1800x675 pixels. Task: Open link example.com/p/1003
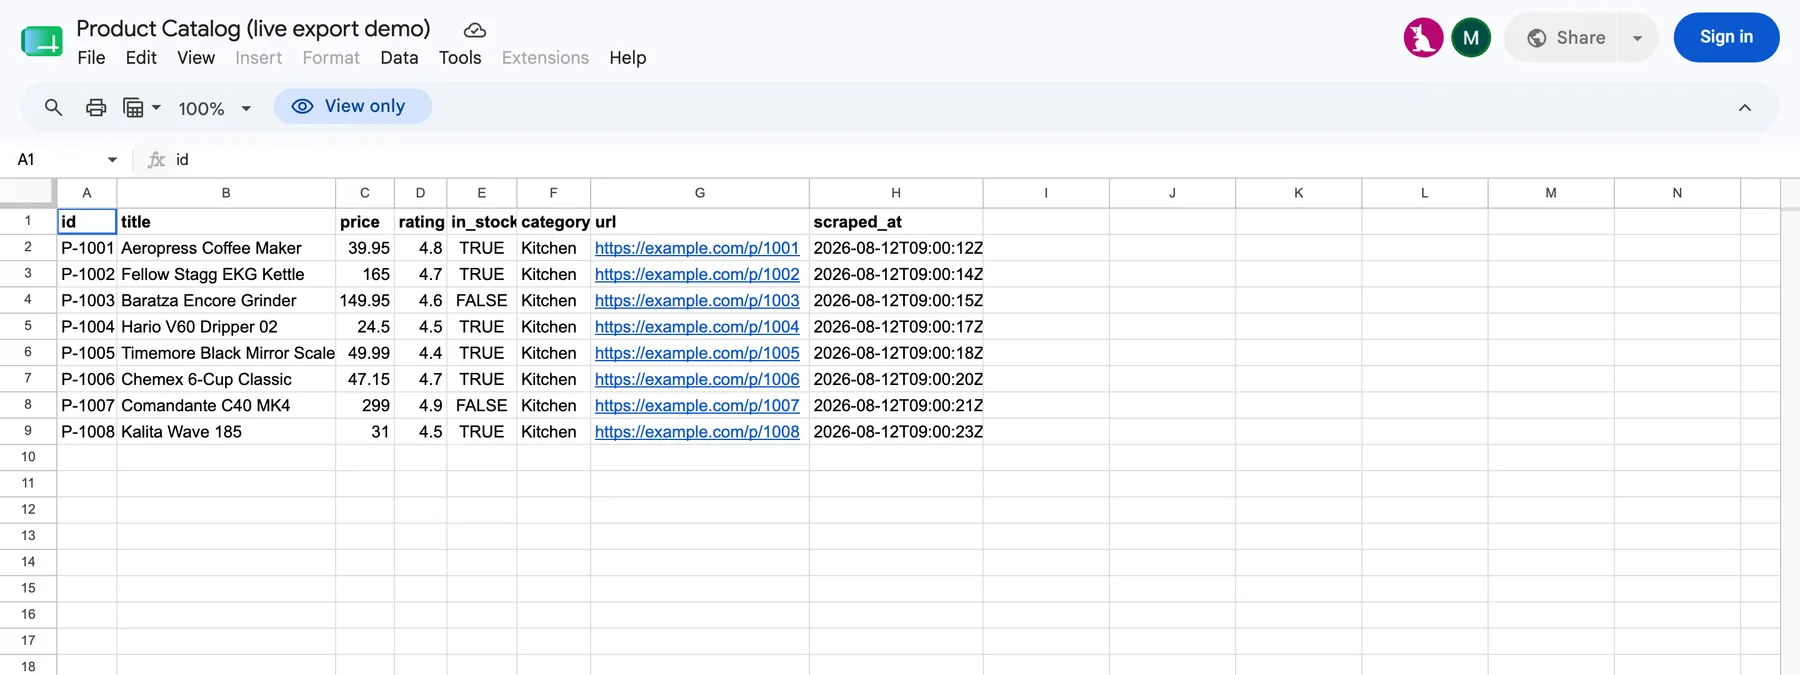tap(697, 300)
